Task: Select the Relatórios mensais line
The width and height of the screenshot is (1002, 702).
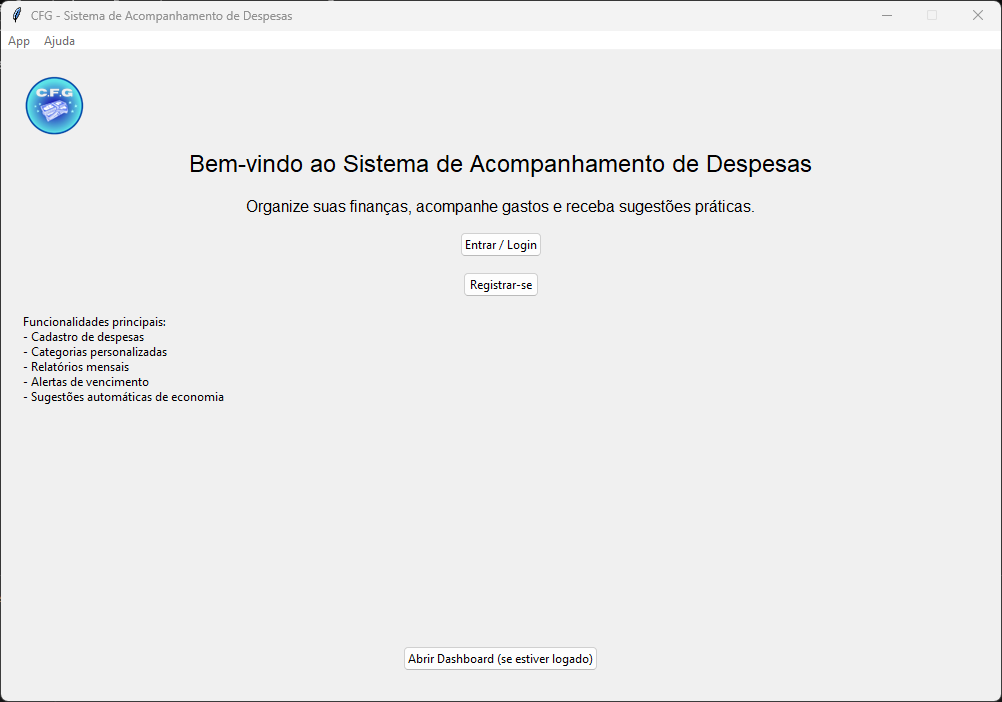Action: click(79, 367)
